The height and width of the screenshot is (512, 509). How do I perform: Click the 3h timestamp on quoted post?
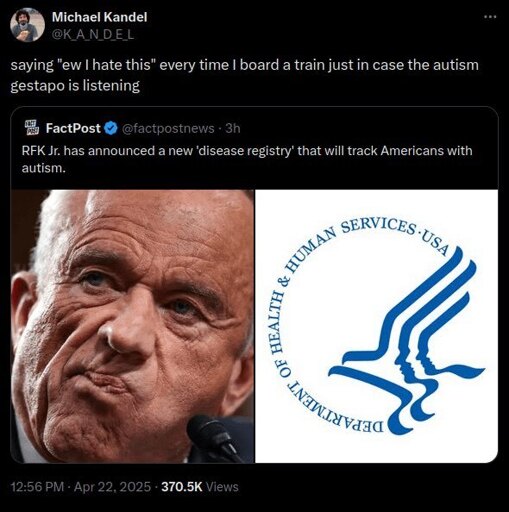click(233, 128)
